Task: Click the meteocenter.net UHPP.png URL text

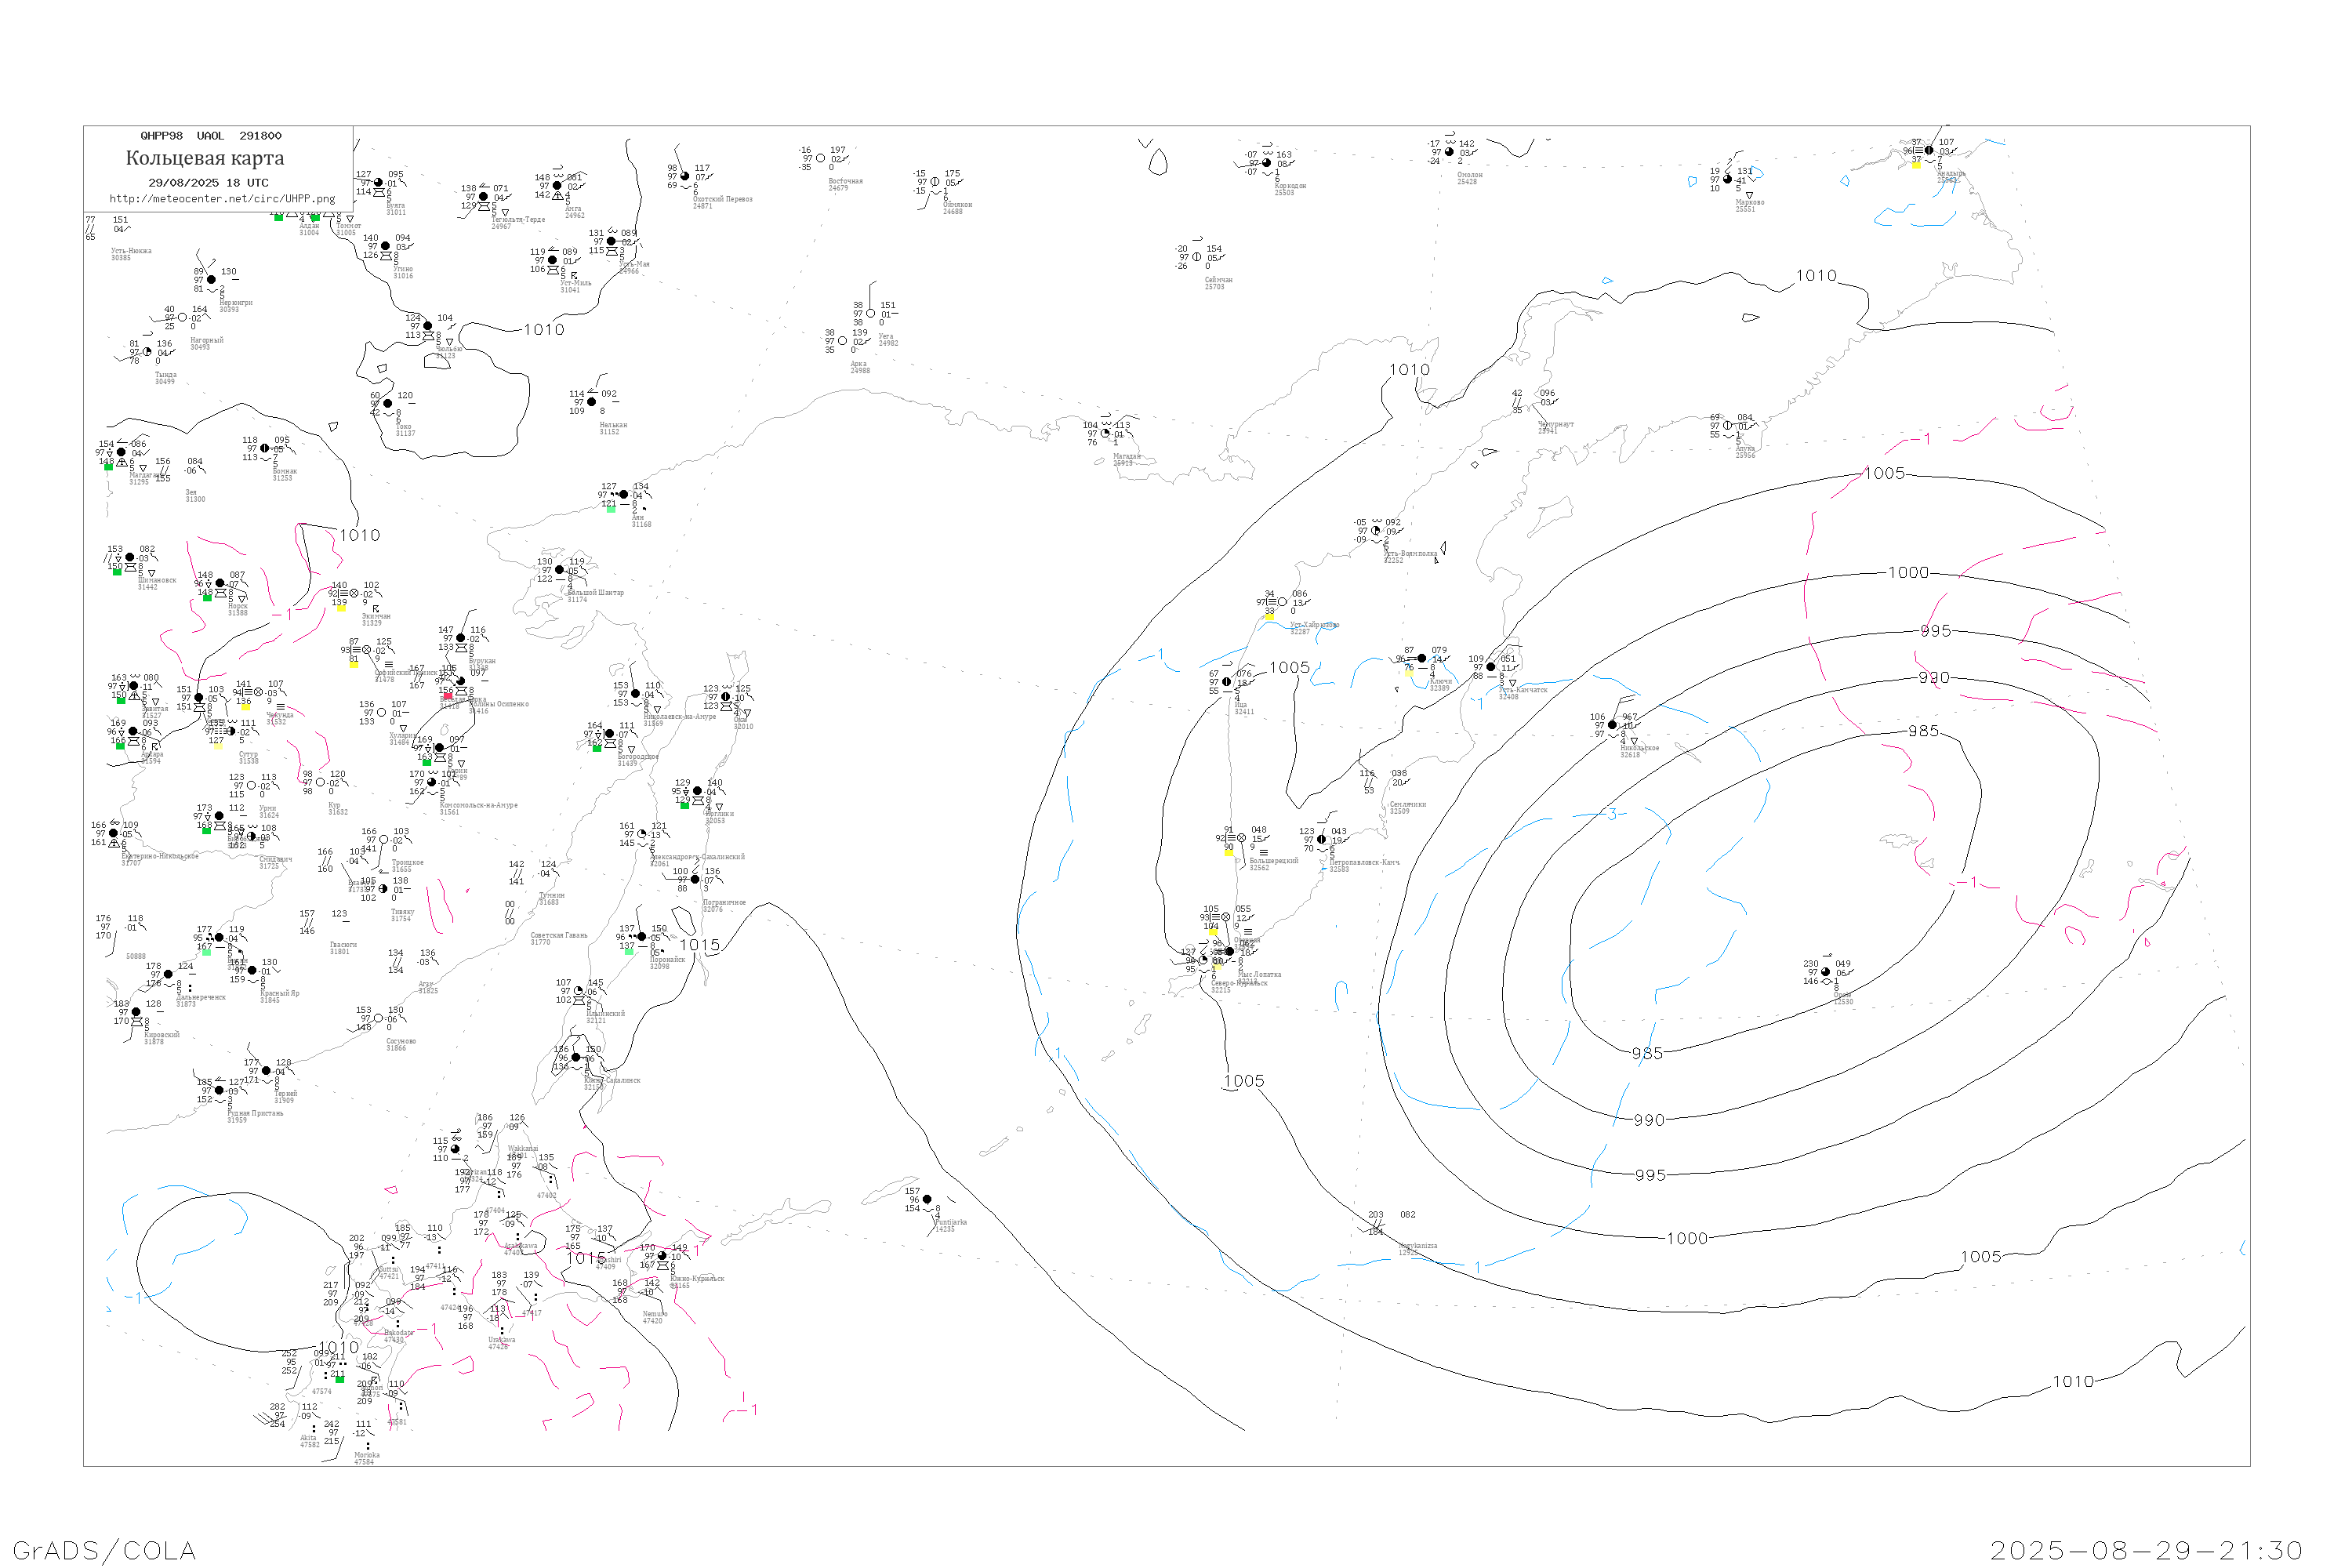Action: tap(222, 199)
